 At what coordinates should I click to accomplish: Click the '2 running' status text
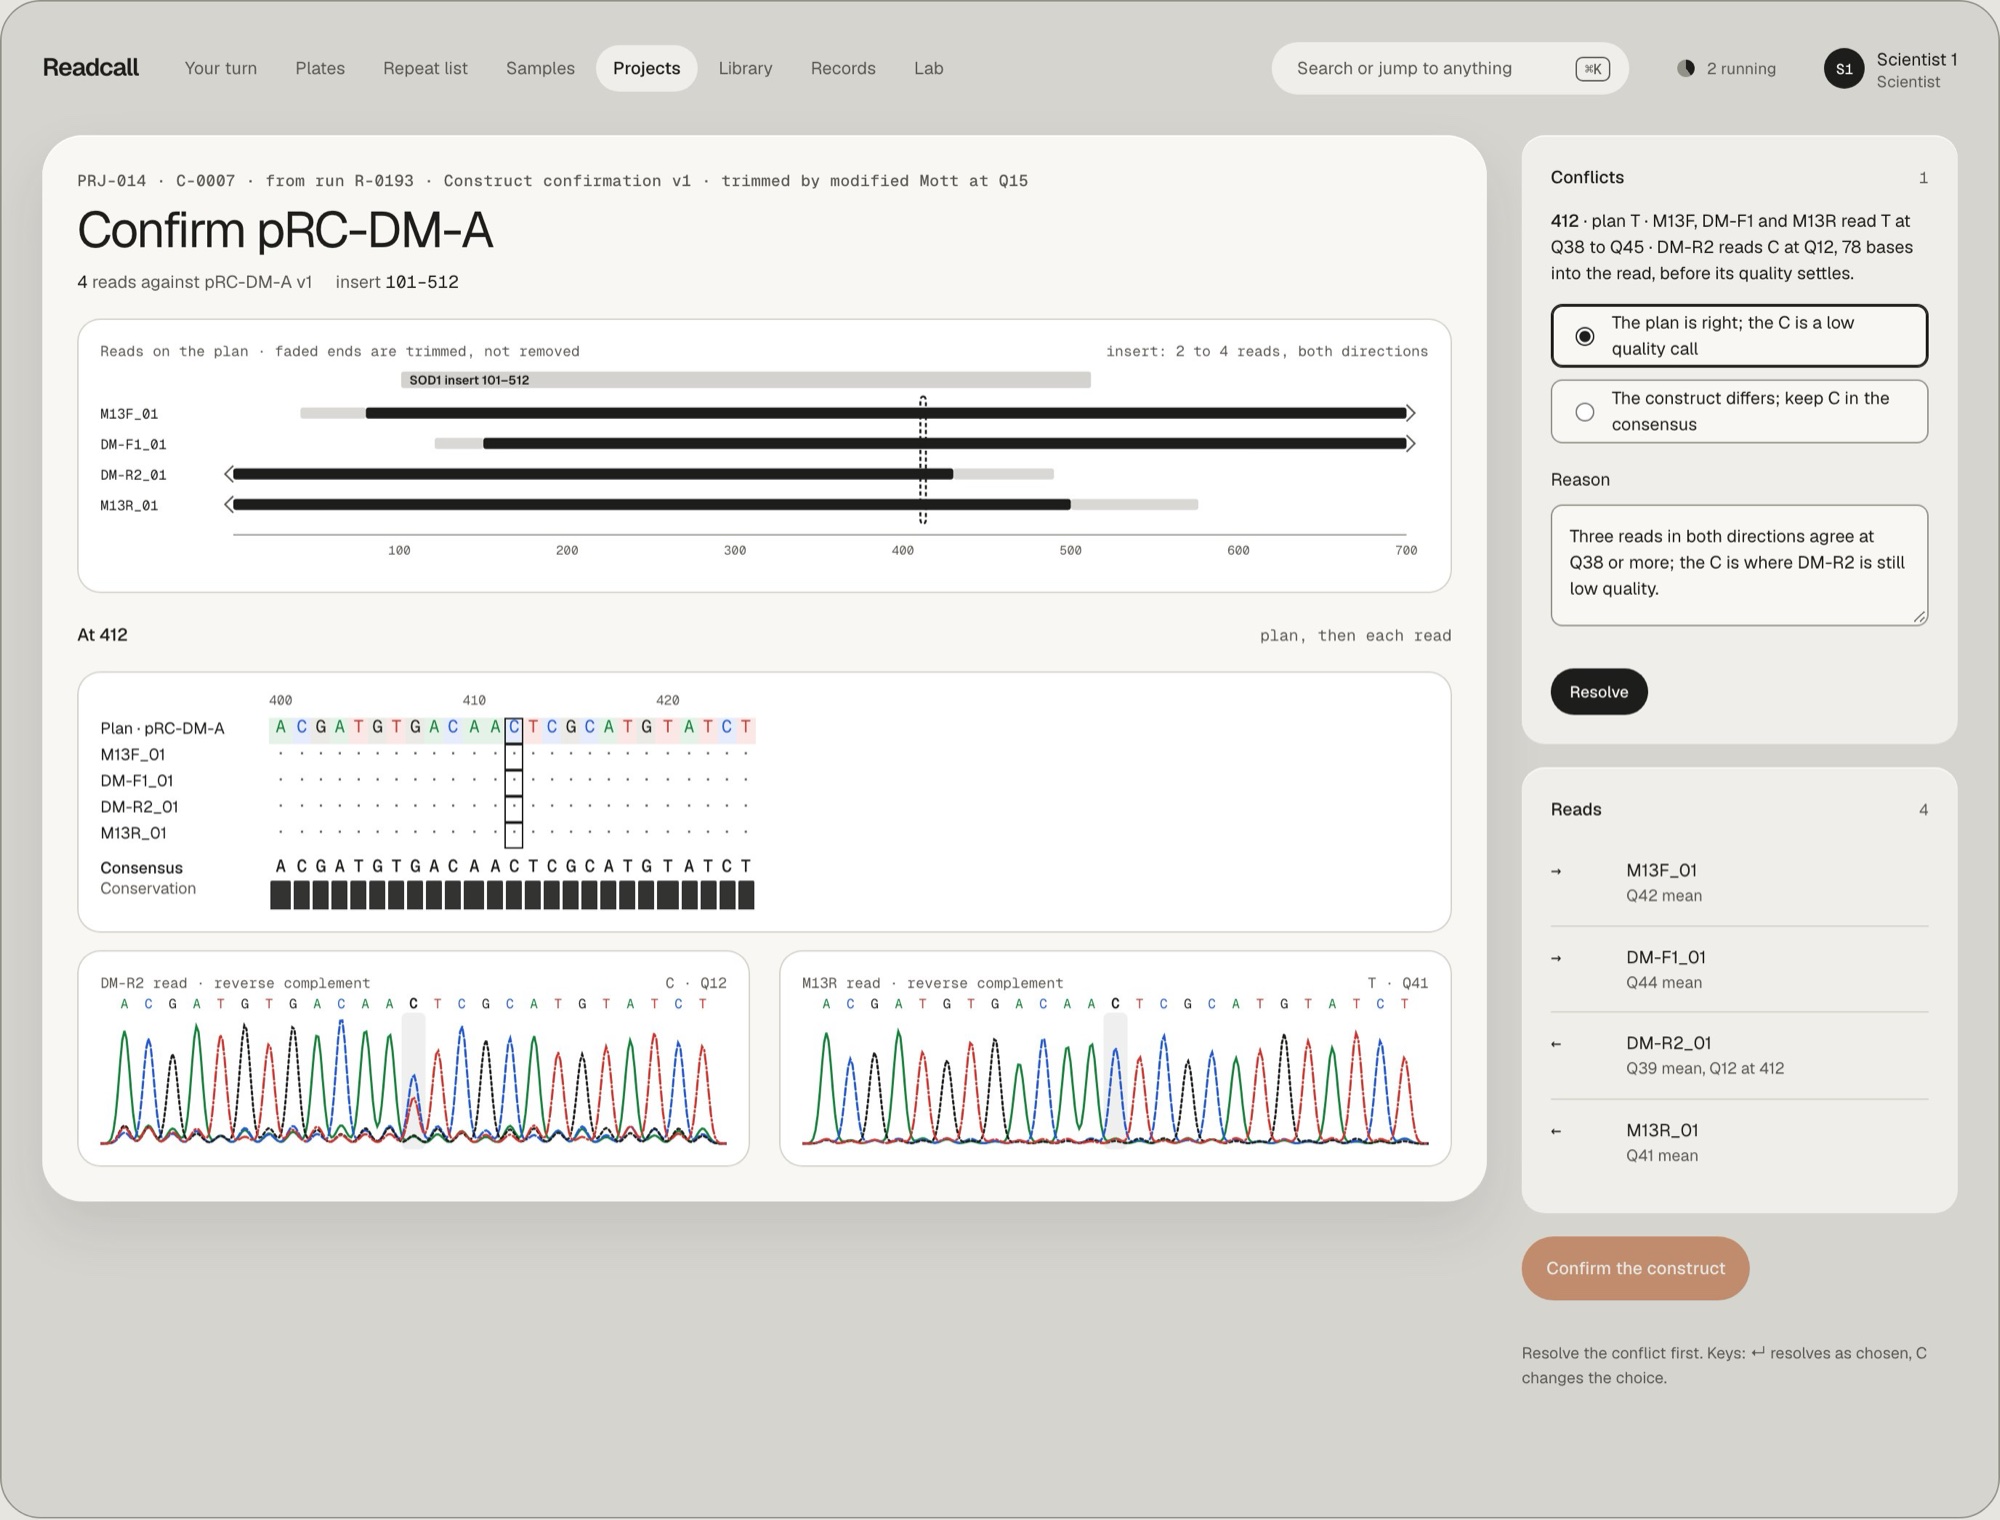click(x=1741, y=68)
